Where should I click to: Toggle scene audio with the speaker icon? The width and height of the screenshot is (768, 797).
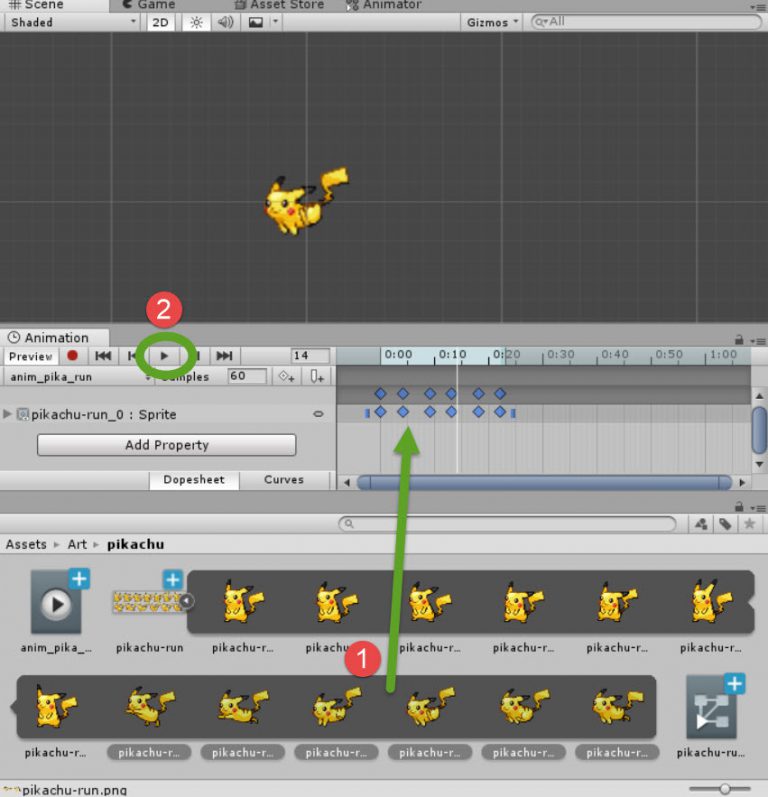point(226,22)
